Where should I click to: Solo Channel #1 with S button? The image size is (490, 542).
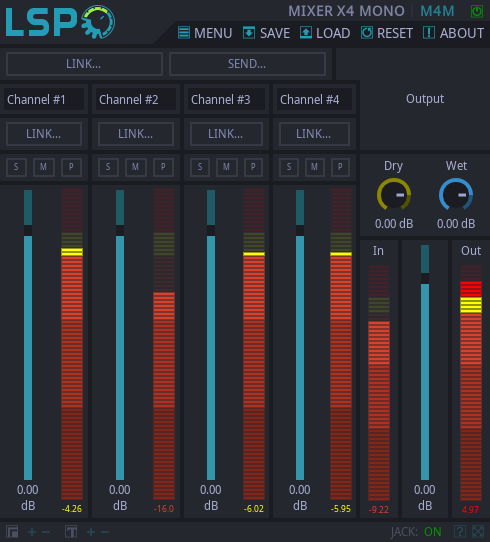tap(16, 167)
